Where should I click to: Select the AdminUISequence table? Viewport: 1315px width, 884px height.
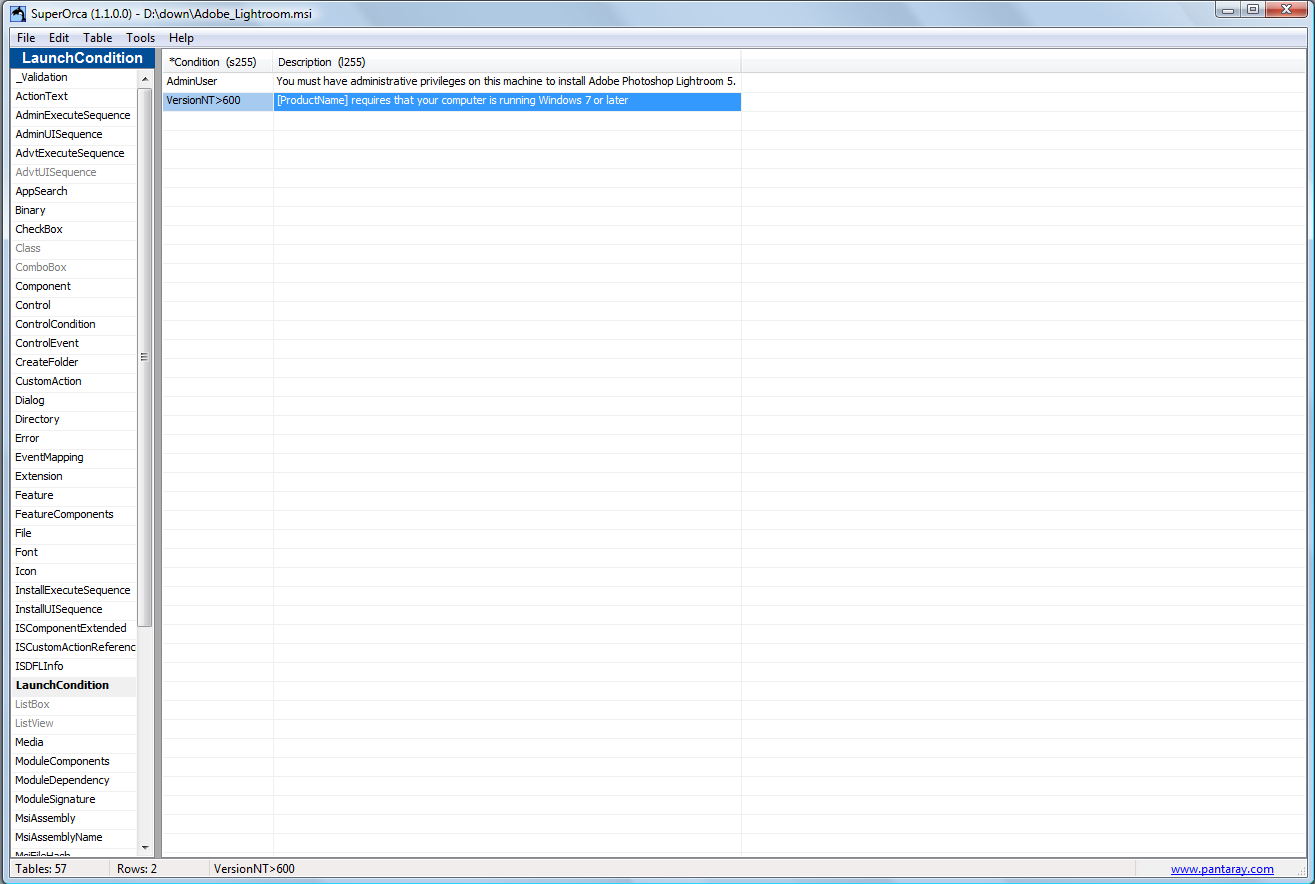pos(74,134)
